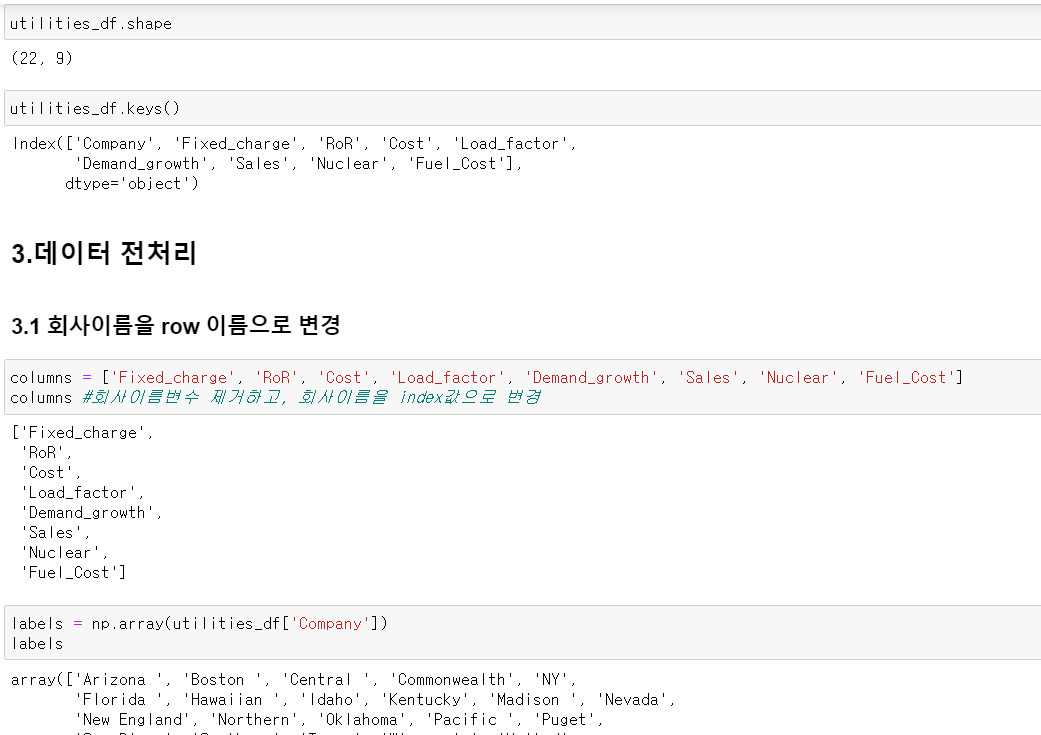This screenshot has height=735, width=1041.
Task: Select the '3.1 회사이름을 row 이름으로 변경' subheading
Action: click(x=175, y=325)
